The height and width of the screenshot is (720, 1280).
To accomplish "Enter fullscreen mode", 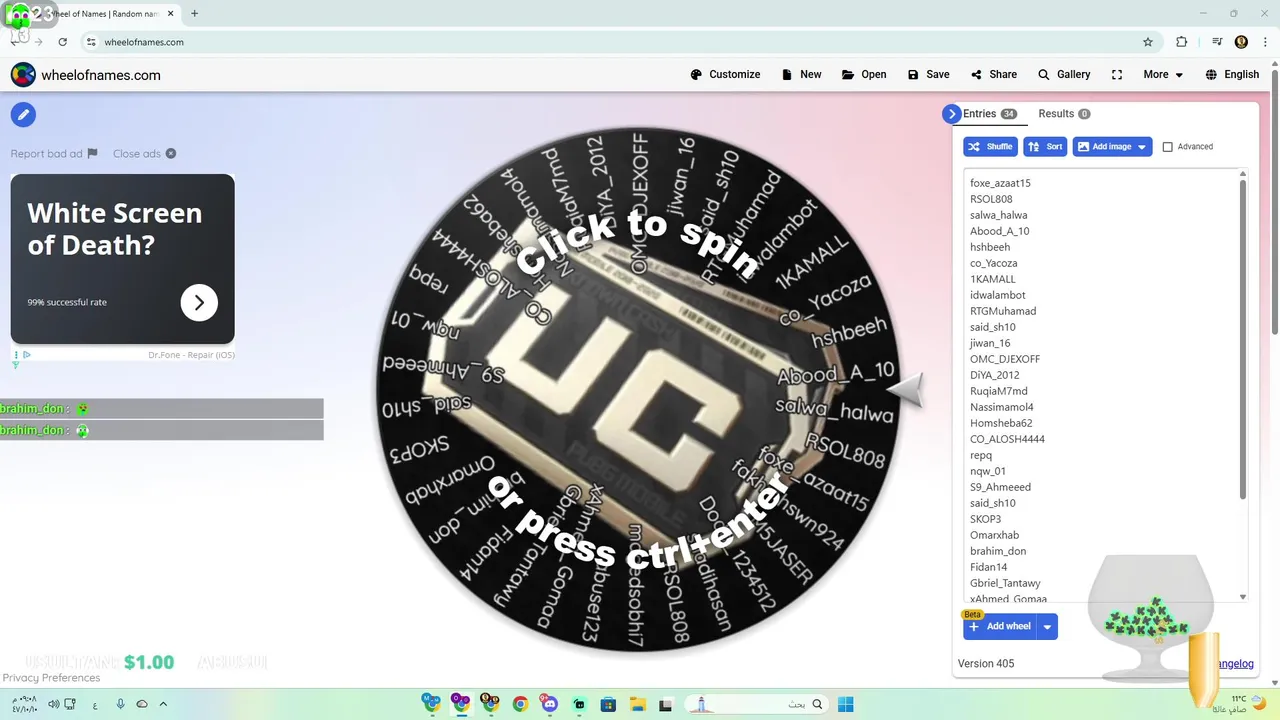I will pos(1117,74).
